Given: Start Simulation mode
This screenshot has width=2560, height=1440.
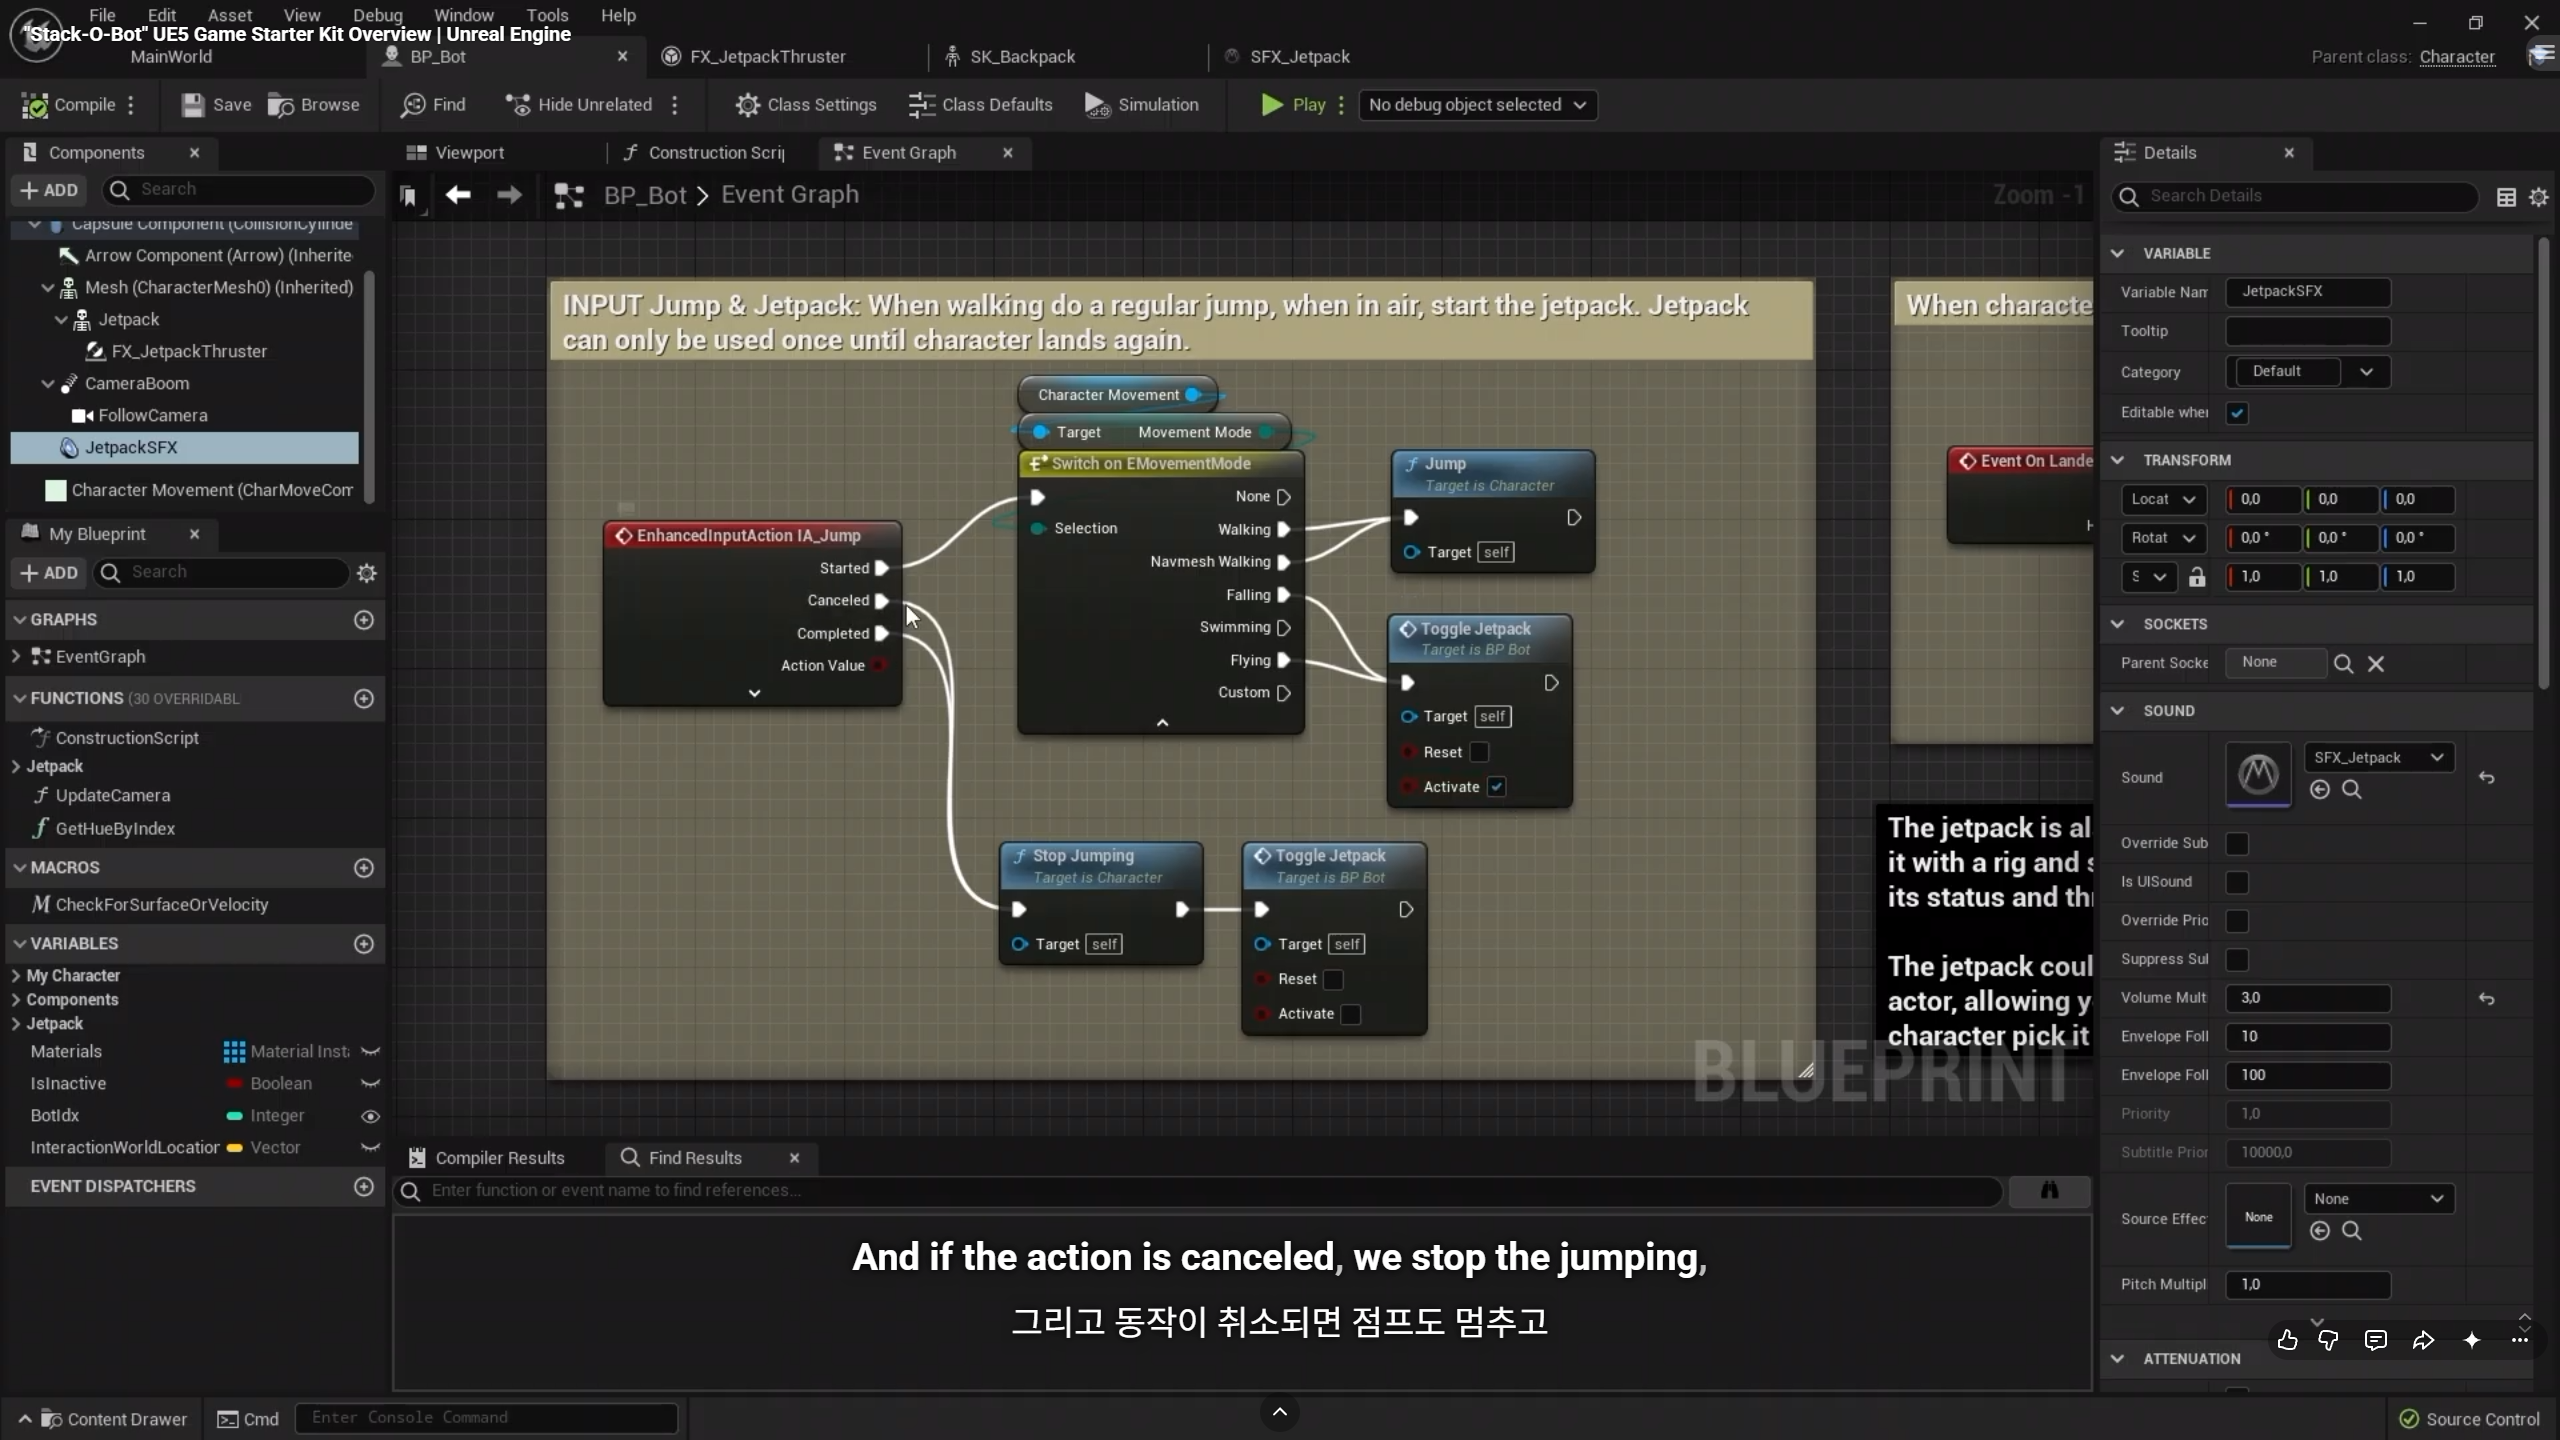Looking at the screenshot, I should click(x=1142, y=105).
